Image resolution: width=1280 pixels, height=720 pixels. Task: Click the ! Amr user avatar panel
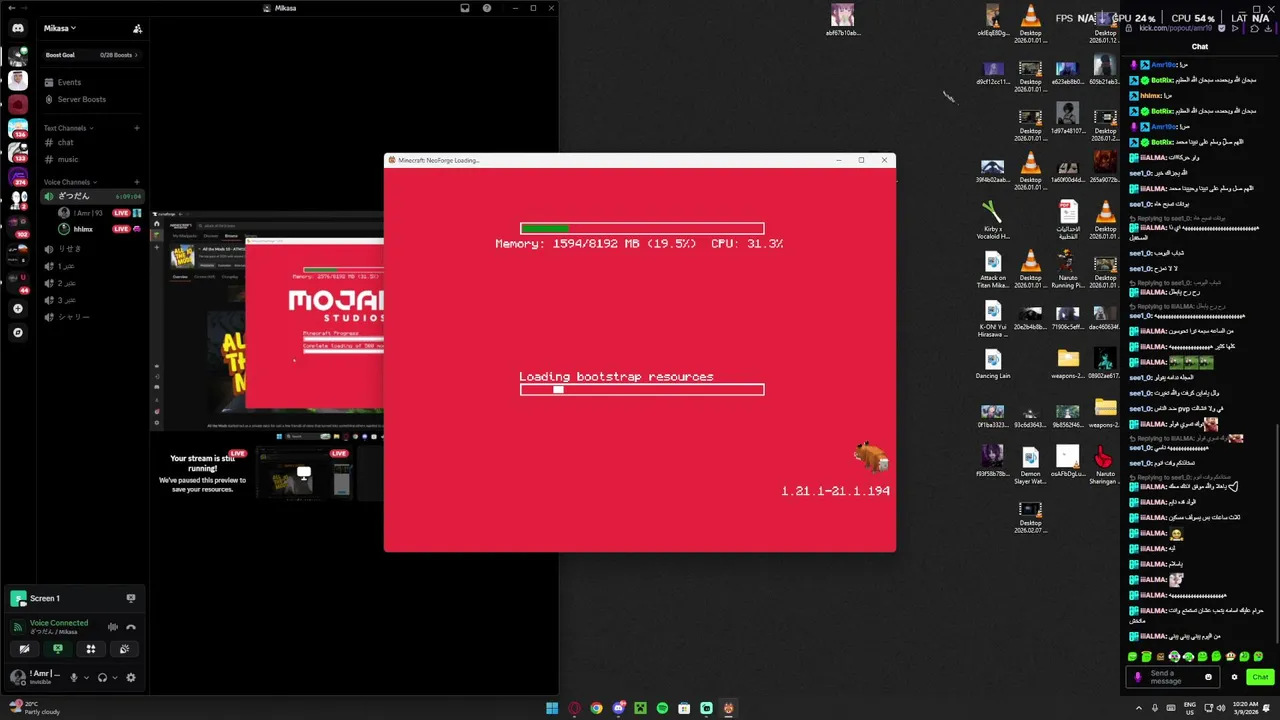[36, 677]
